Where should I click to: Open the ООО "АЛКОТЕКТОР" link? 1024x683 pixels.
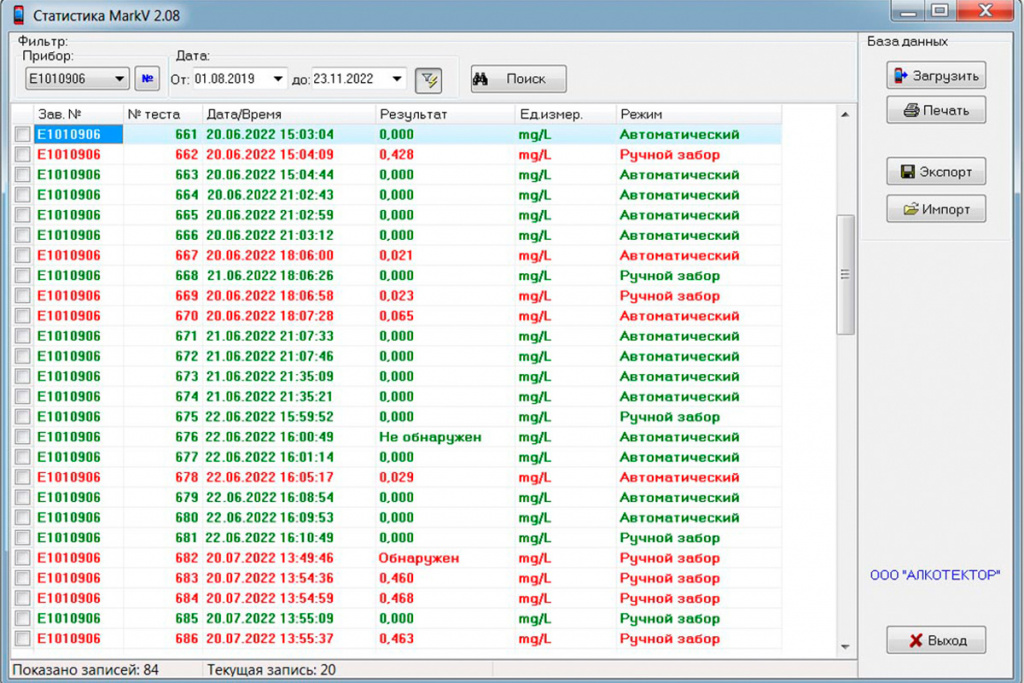coord(935,575)
